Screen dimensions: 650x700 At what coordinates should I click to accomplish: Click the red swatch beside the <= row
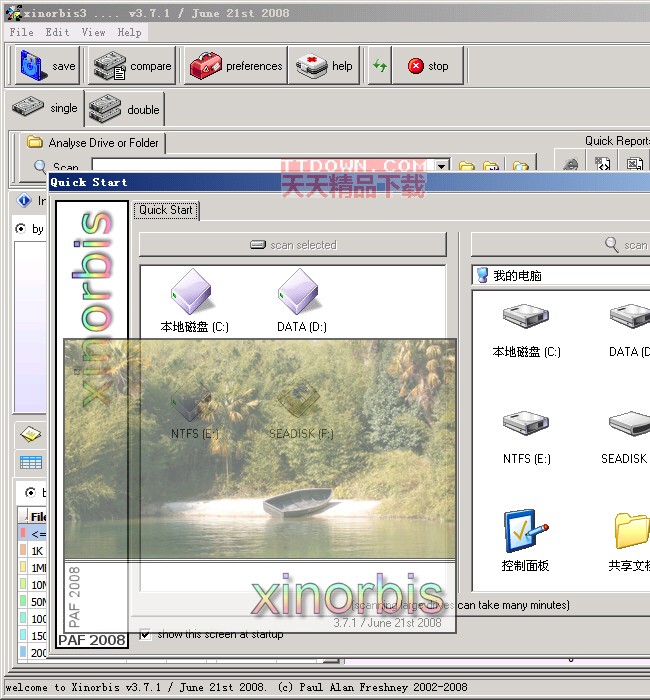[23, 533]
